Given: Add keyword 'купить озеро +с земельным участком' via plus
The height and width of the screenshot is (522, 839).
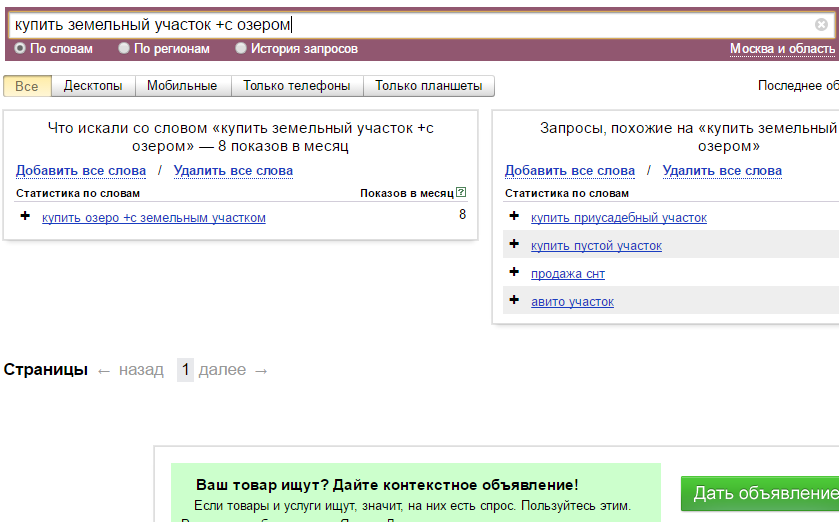Looking at the screenshot, I should coord(26,217).
